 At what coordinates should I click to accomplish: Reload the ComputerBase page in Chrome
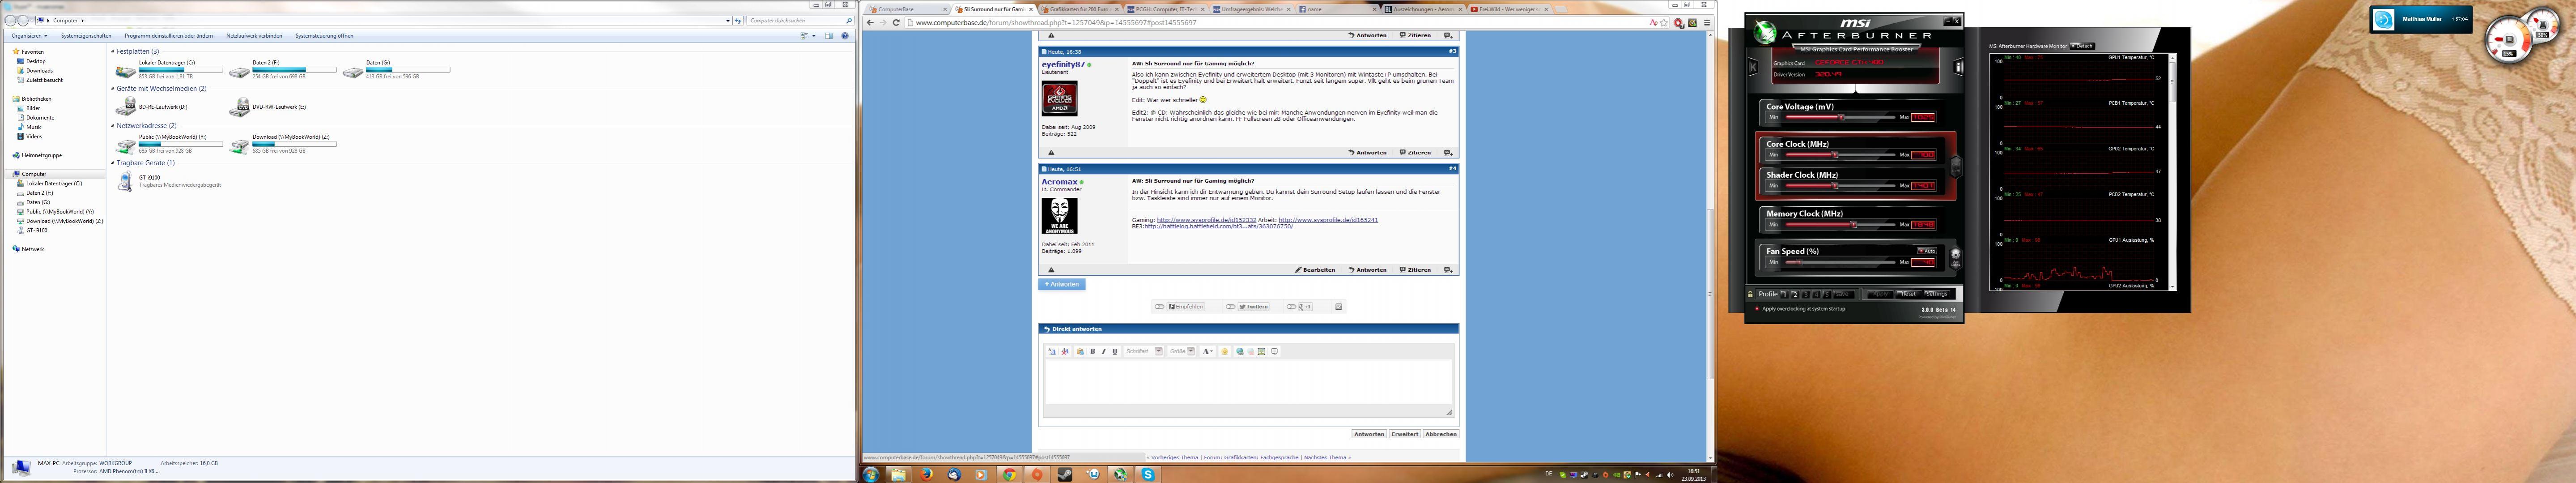click(x=896, y=23)
